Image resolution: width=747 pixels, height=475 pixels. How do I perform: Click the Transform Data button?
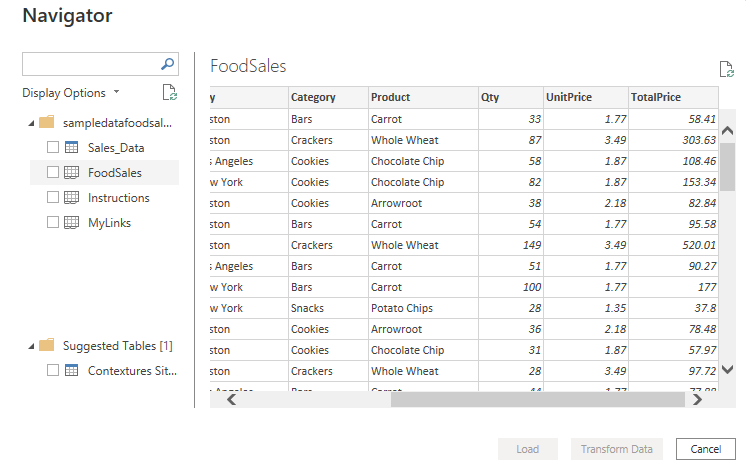[x=617, y=449]
